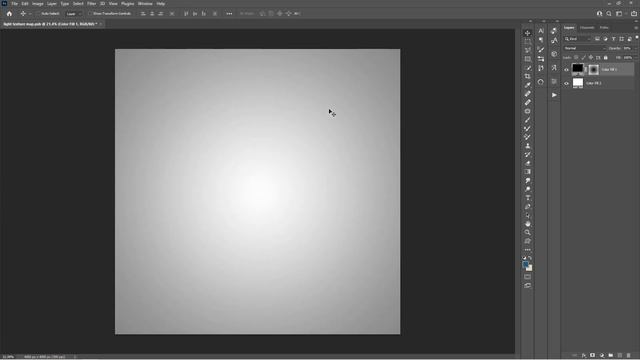Toggle lock transparent pixels
This screenshot has width=640, height=360.
[x=576, y=58]
